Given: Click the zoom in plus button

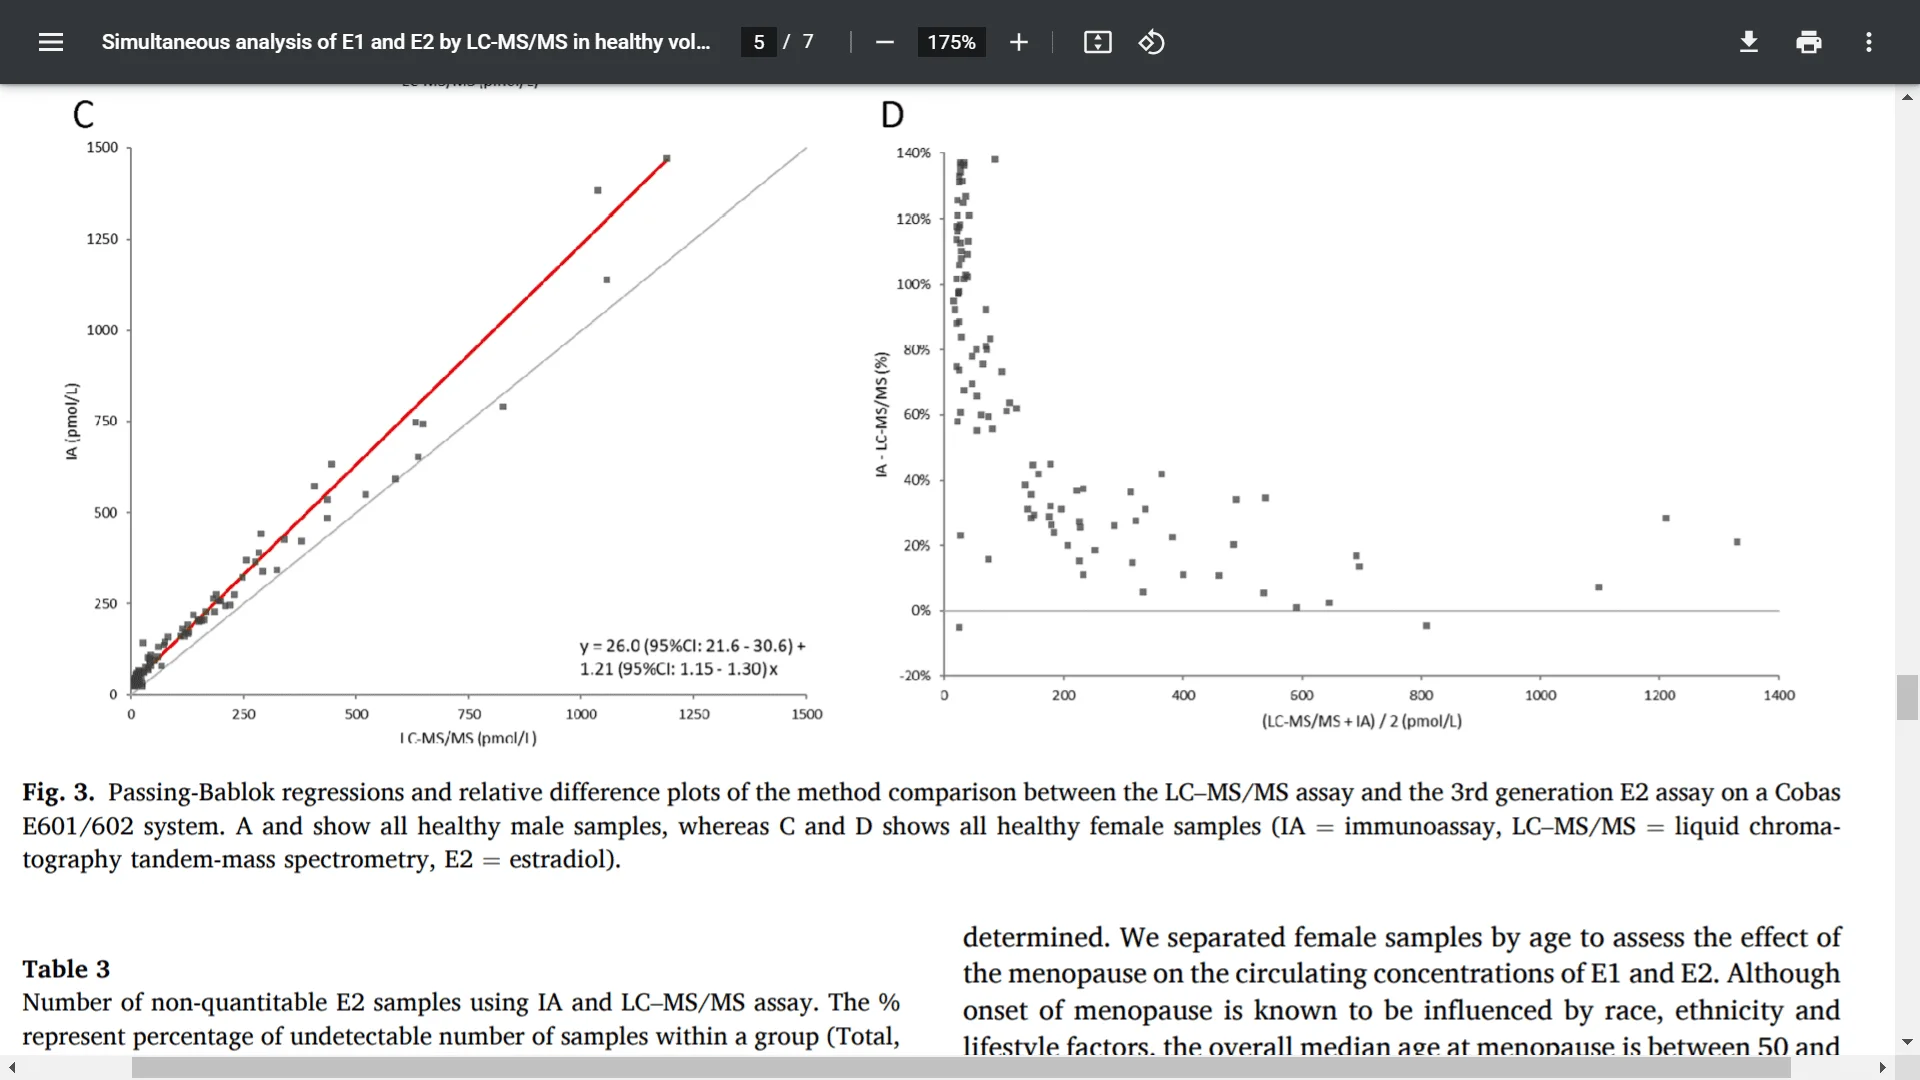Looking at the screenshot, I should click(x=1018, y=42).
